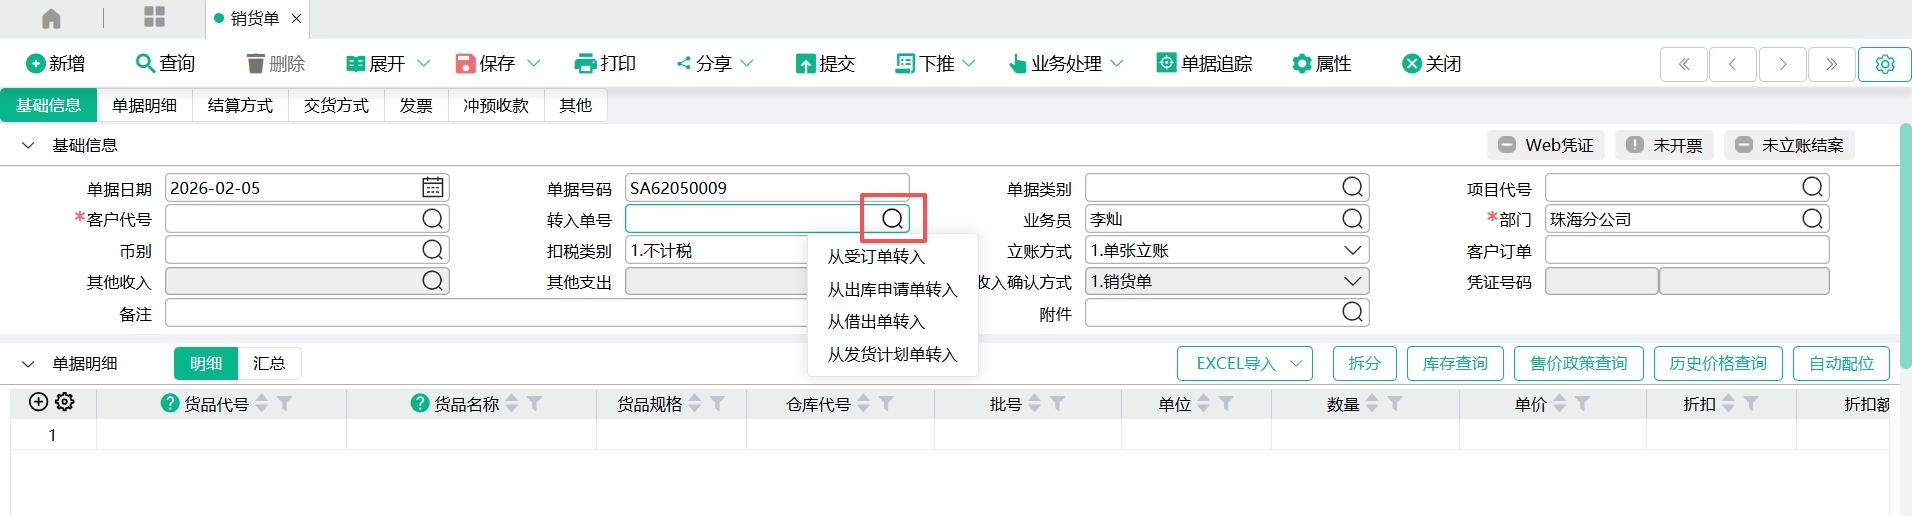Image resolution: width=1912 pixels, height=516 pixels.
Task: Toggle to 汇总 summary view
Action: (269, 364)
